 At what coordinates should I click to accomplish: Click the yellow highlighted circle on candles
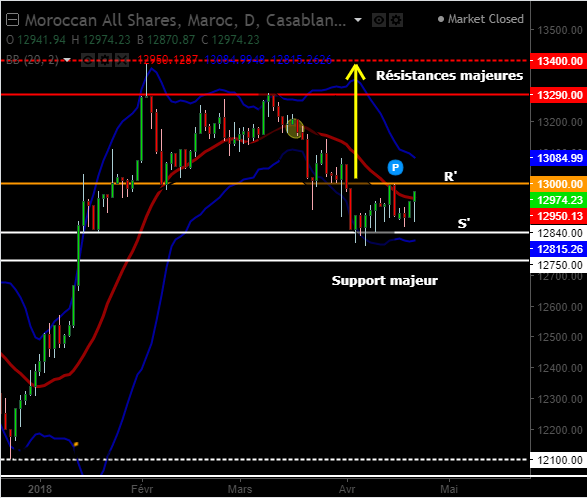[x=295, y=128]
